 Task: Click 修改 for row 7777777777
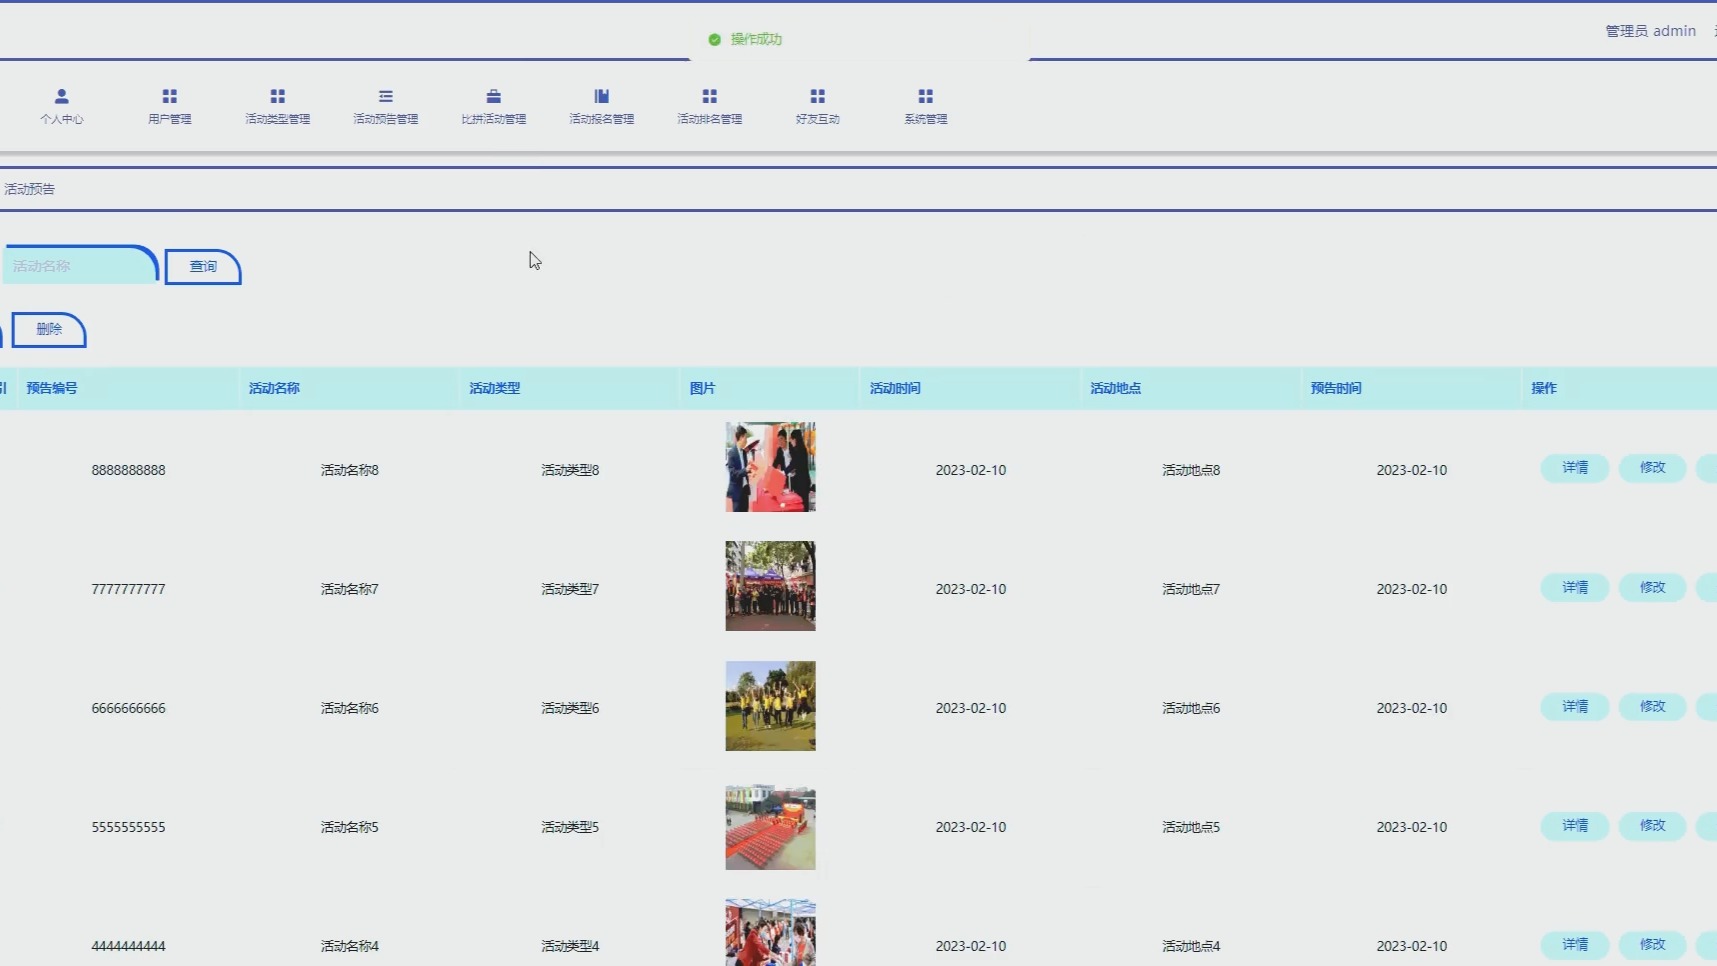(1653, 588)
